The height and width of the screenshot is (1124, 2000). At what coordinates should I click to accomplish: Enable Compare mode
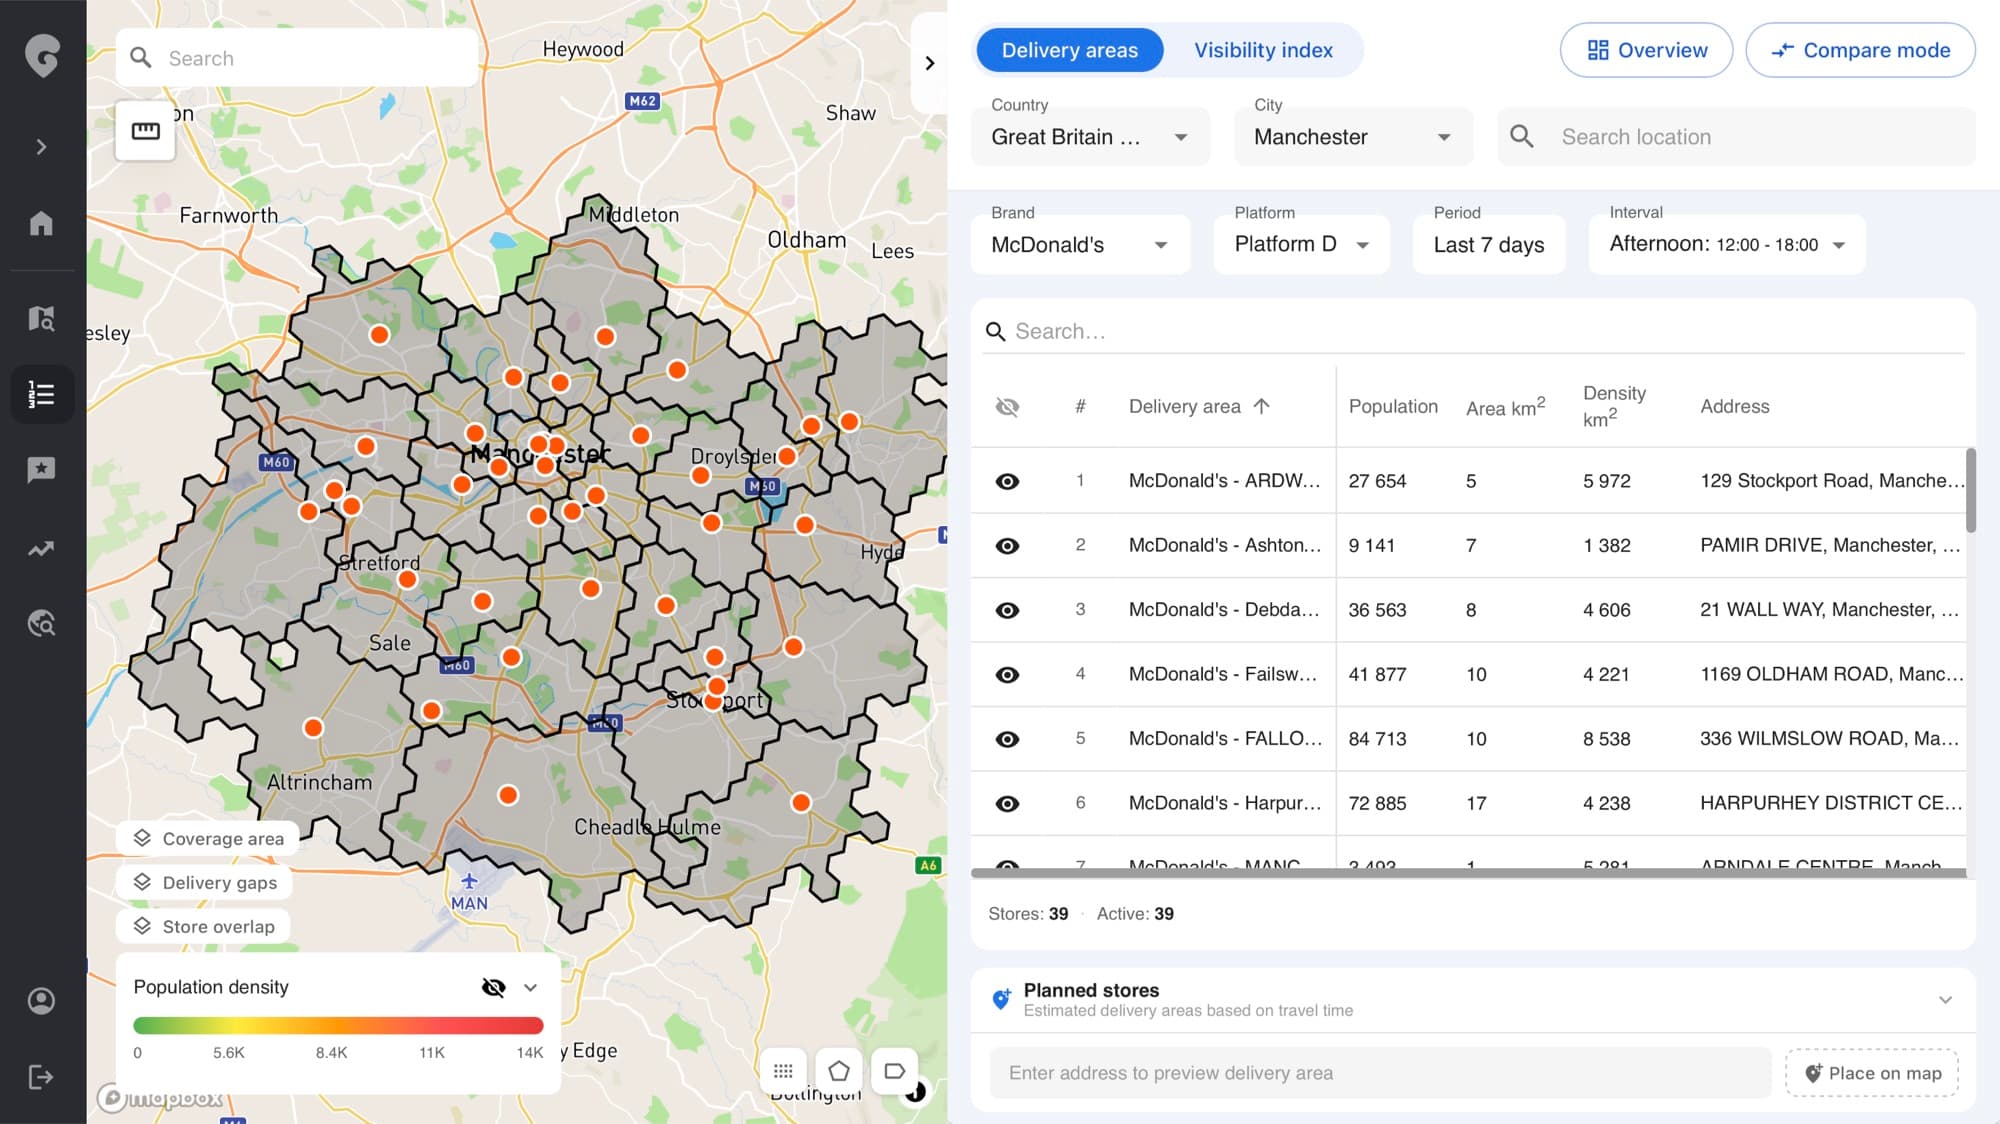click(x=1860, y=50)
